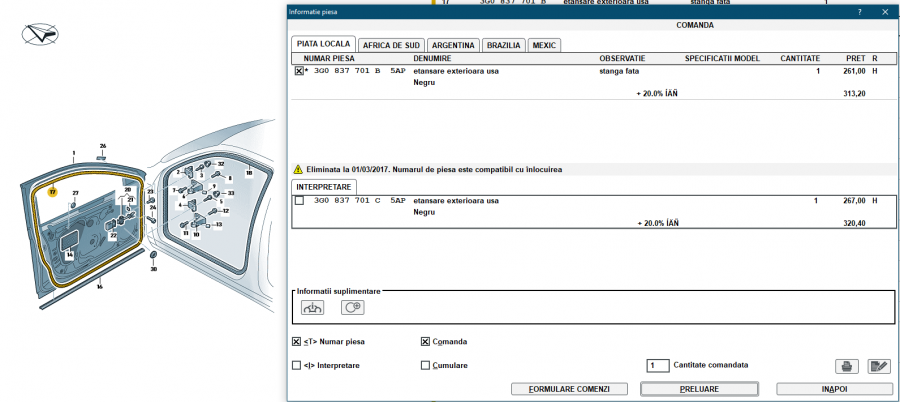900x402 pixels.
Task: Click the yellow warning triangle icon
Action: click(297, 170)
